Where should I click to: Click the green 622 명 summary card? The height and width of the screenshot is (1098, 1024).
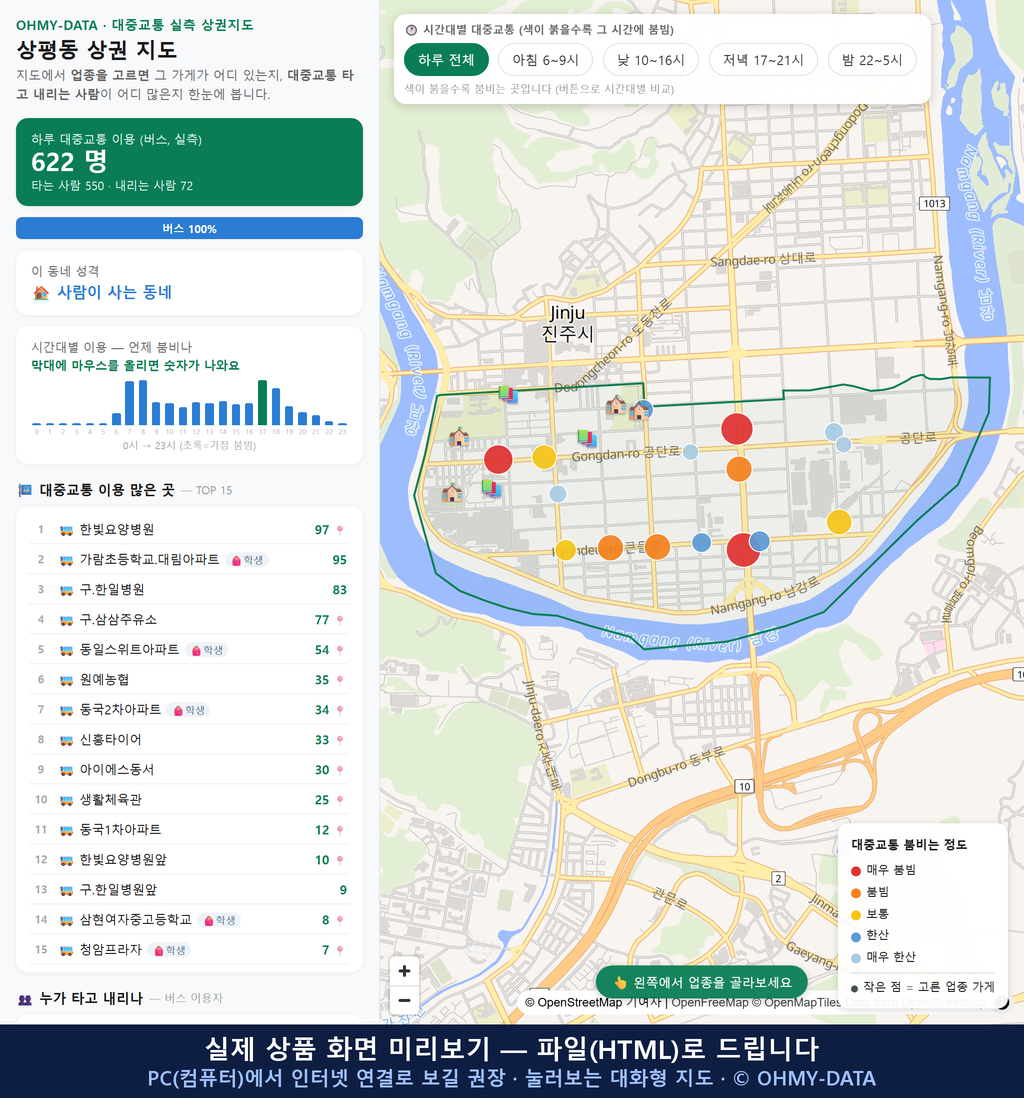pyautogui.click(x=189, y=162)
